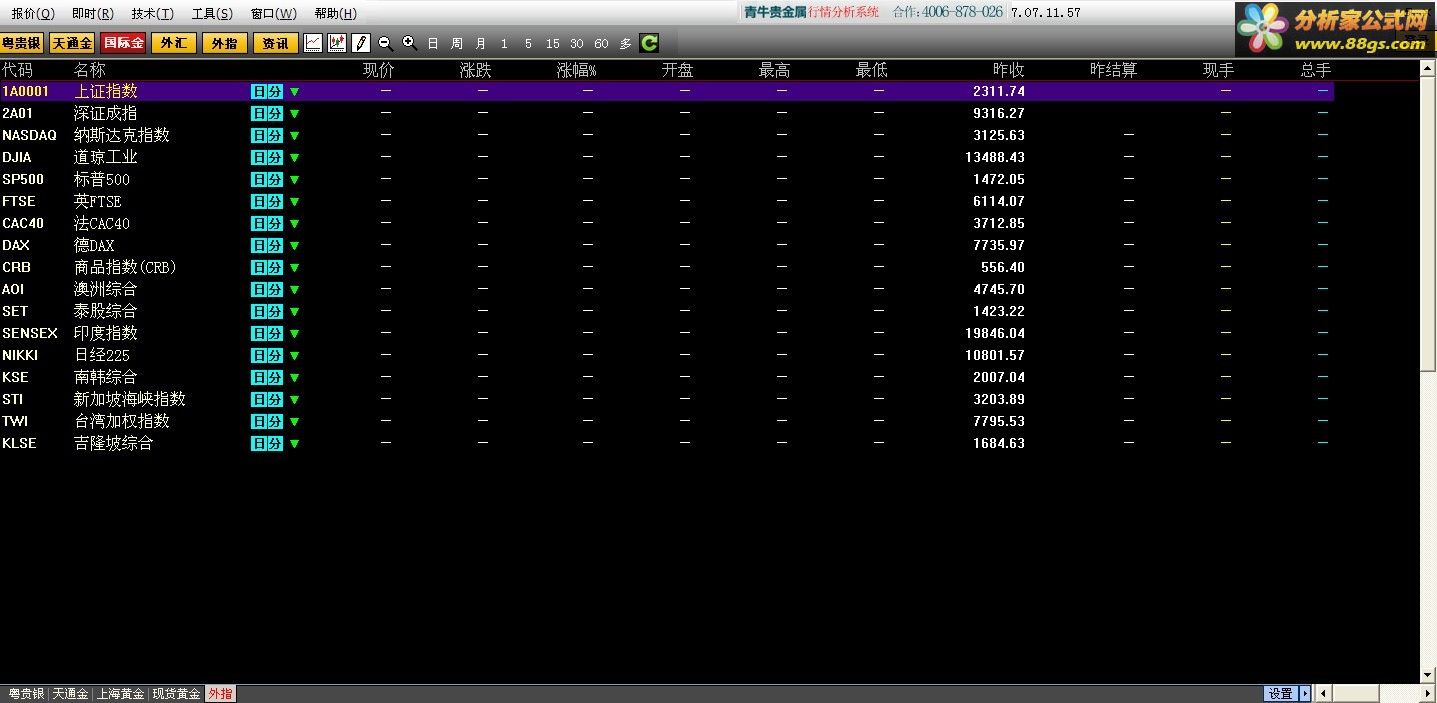Screen dimensions: 1437x703
Task: Click 日分 button in 印度指数 row
Action: pyautogui.click(x=267, y=333)
